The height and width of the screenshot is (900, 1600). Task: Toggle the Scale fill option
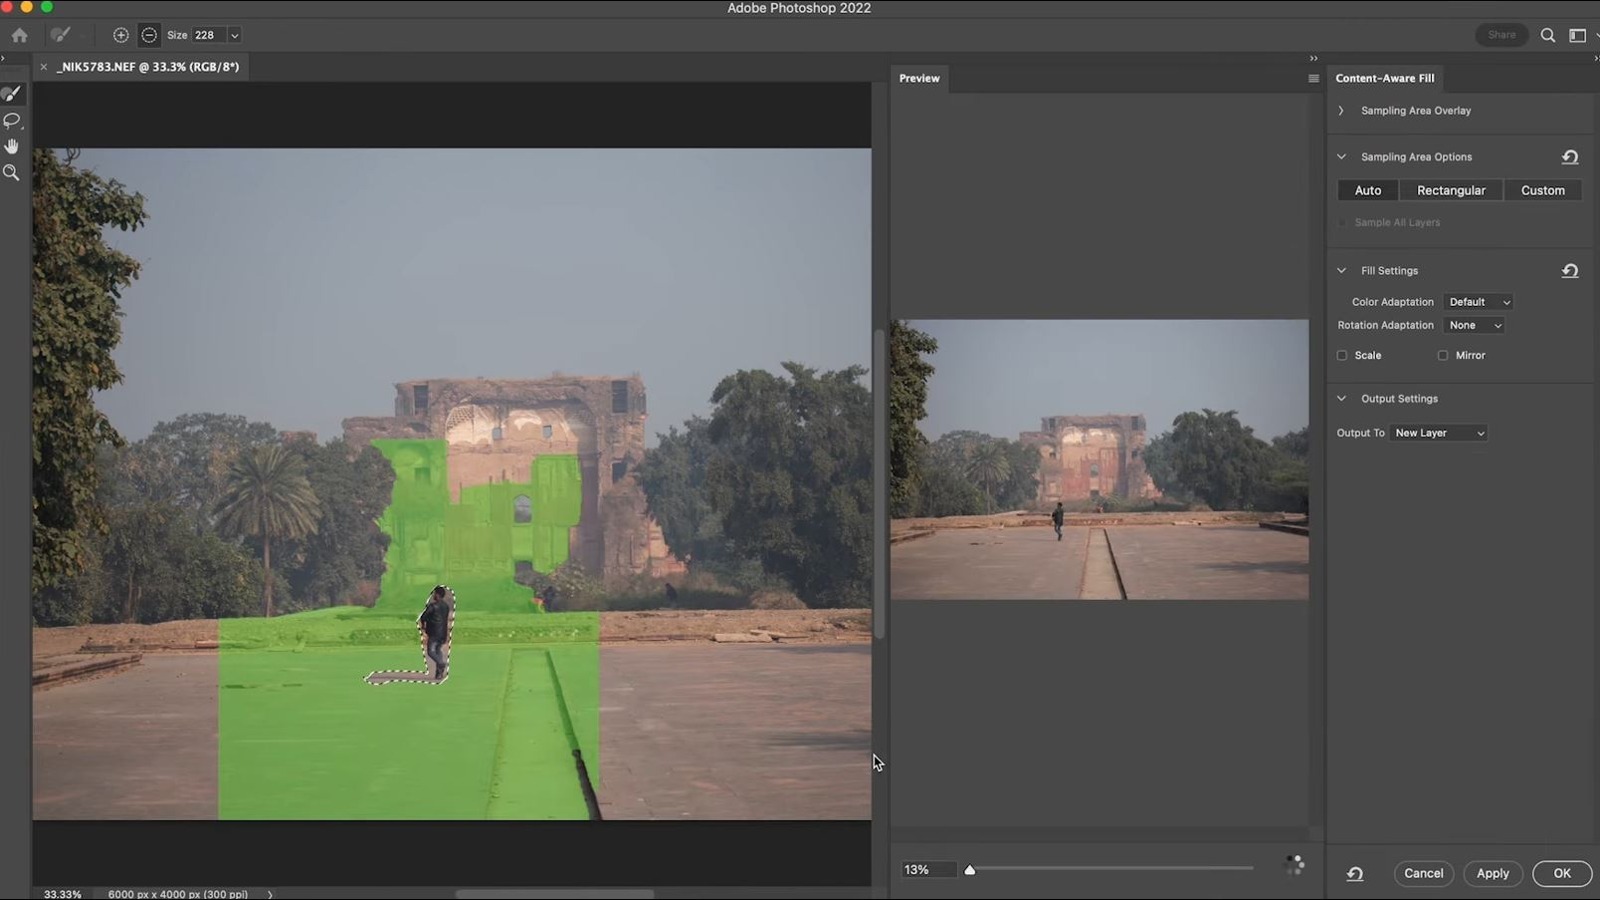[x=1342, y=355]
